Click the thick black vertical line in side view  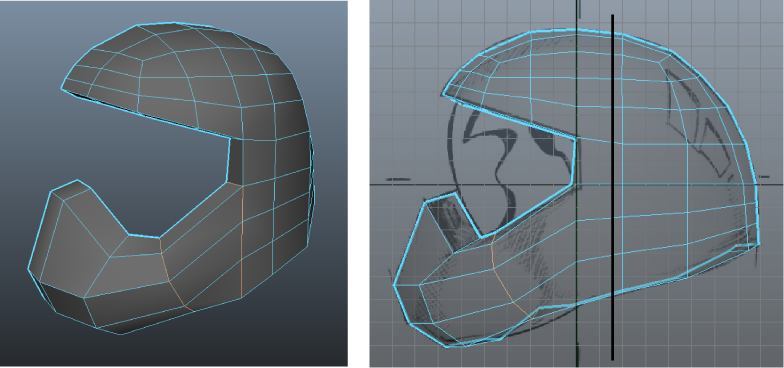[x=612, y=187]
